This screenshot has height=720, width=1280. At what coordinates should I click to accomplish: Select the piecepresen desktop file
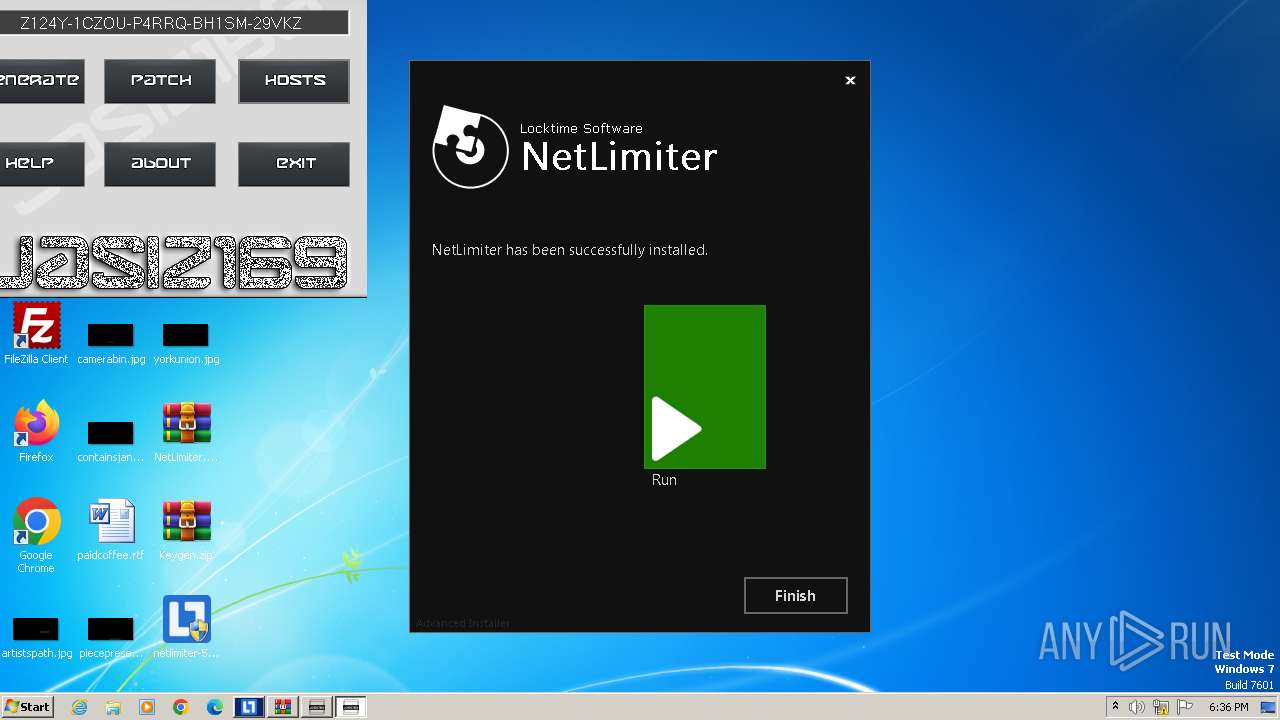[111, 637]
